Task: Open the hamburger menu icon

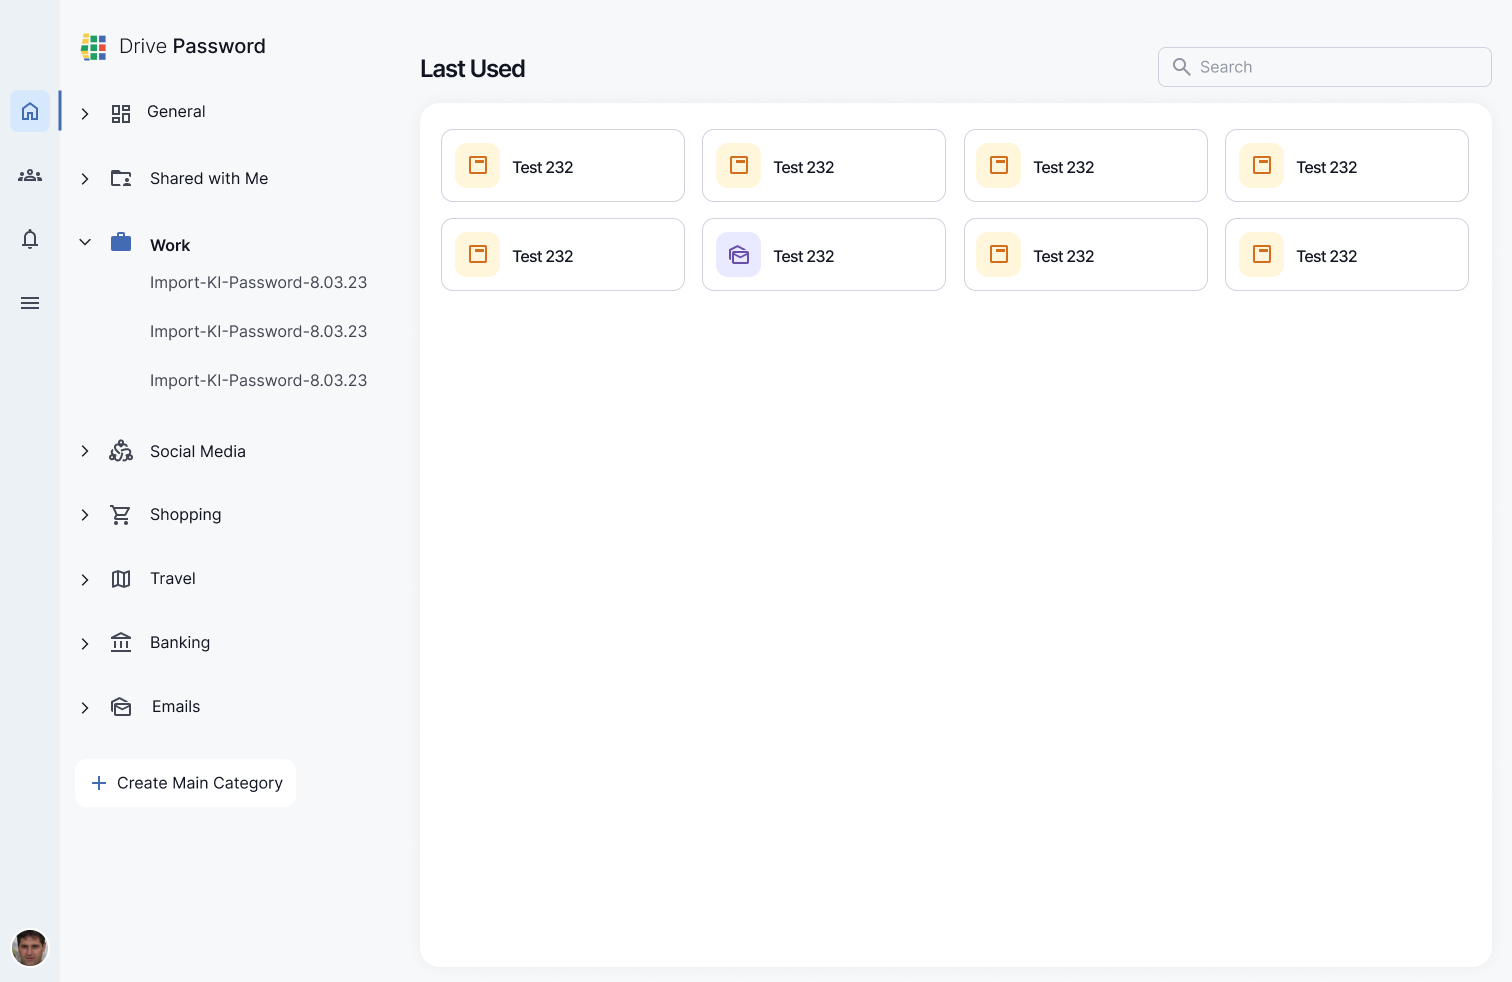Action: tap(30, 303)
